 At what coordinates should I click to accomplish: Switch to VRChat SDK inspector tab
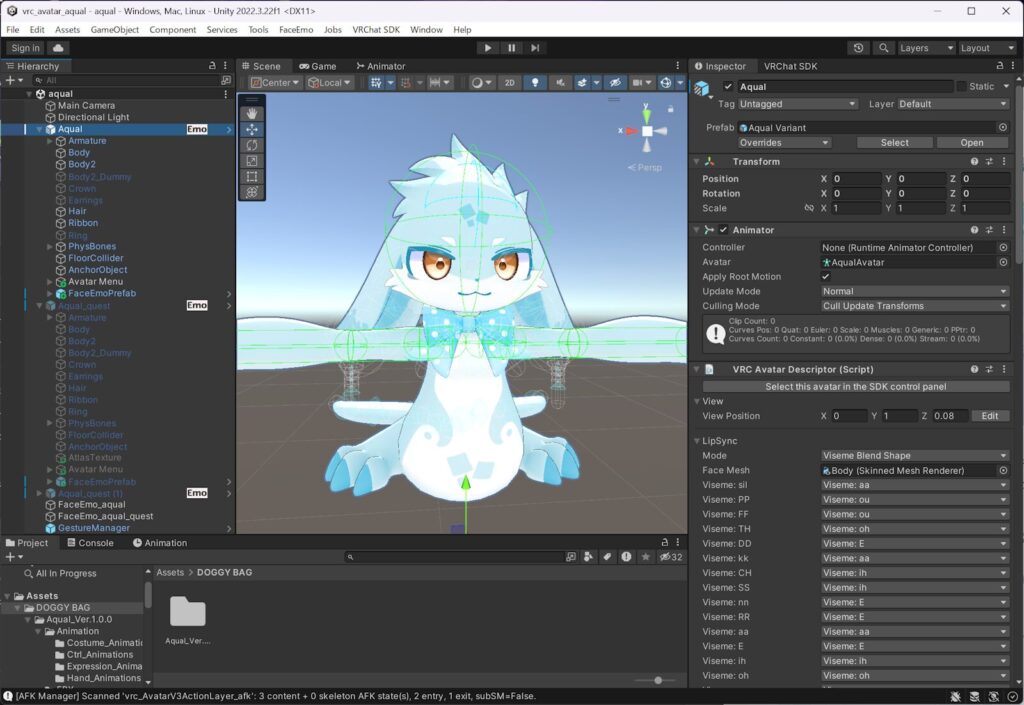click(x=790, y=66)
